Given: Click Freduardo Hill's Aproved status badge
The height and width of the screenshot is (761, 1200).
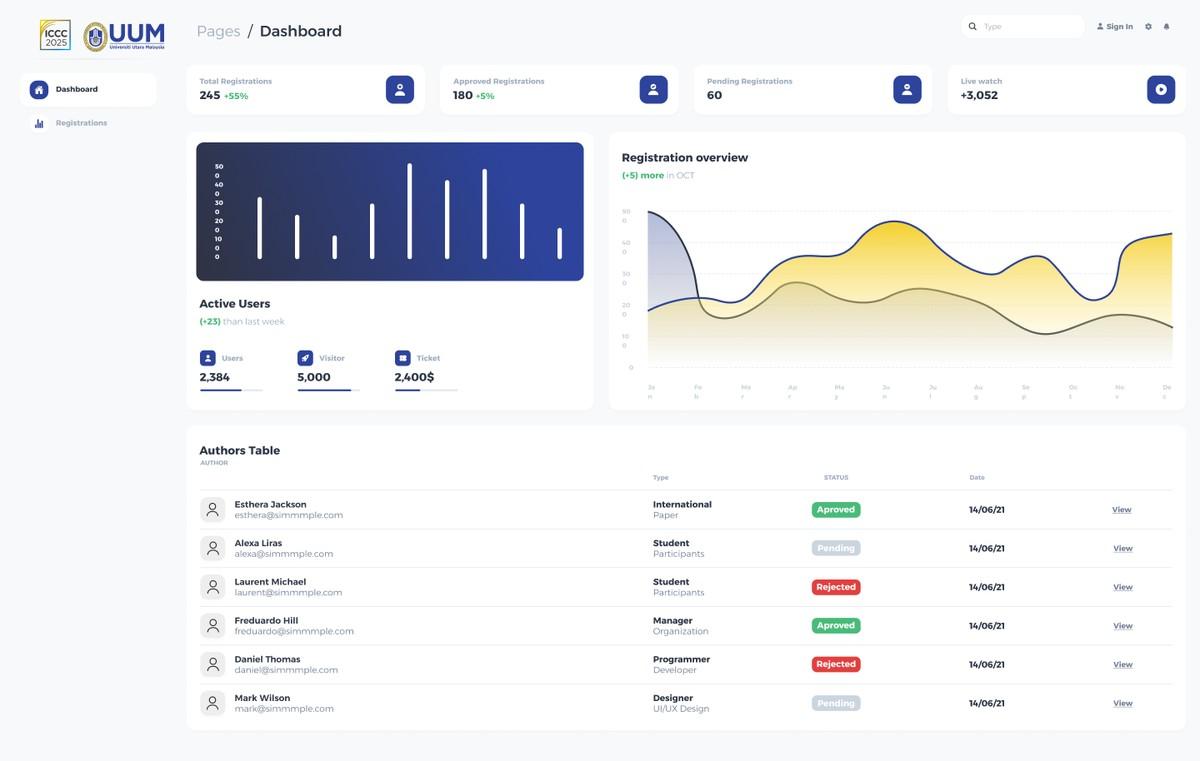Looking at the screenshot, I should pyautogui.click(x=836, y=626).
